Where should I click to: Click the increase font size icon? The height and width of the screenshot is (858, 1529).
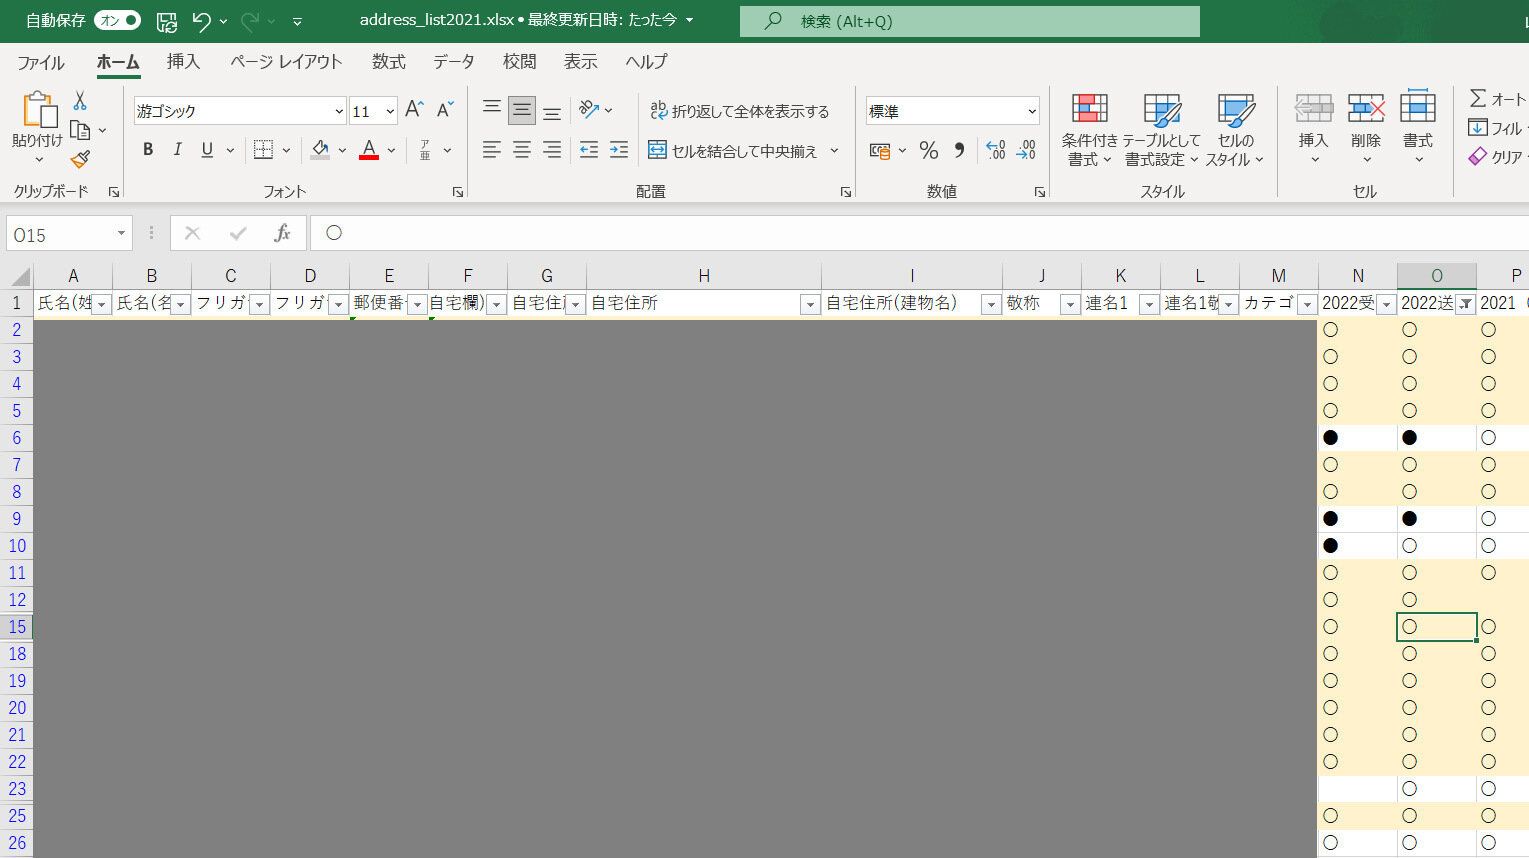(x=414, y=110)
